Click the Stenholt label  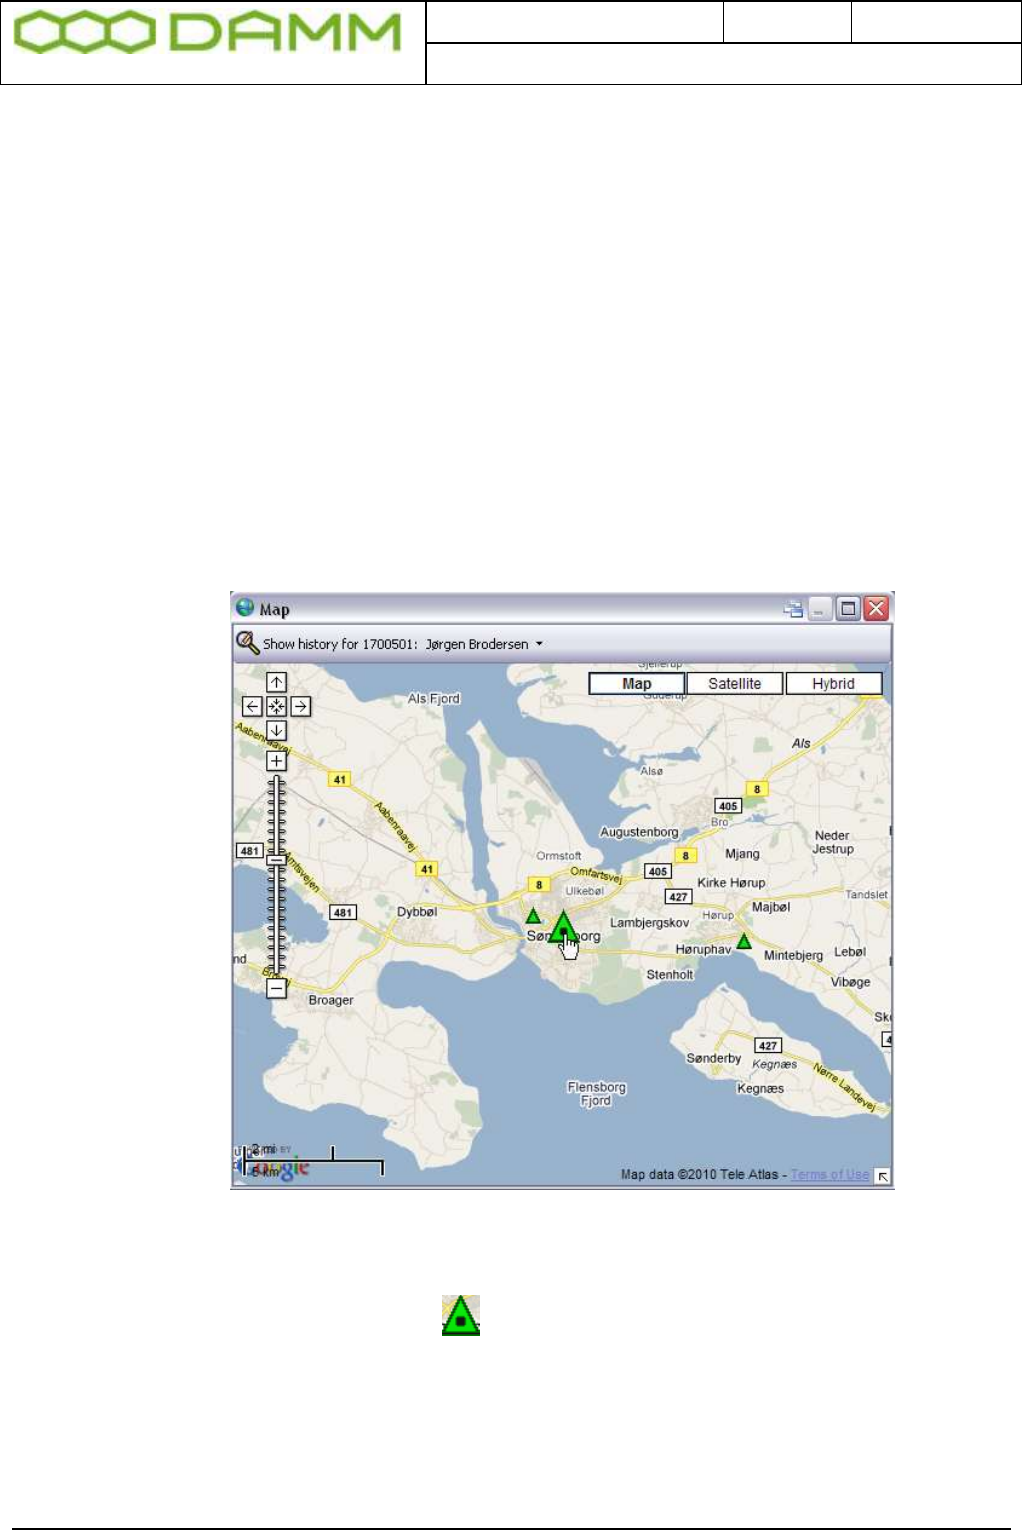(x=670, y=974)
